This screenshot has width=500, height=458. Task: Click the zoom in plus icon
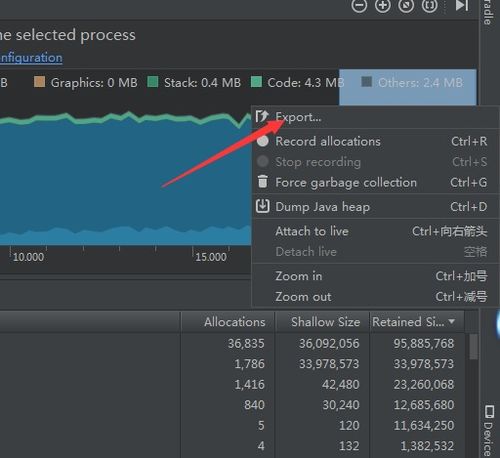point(383,5)
